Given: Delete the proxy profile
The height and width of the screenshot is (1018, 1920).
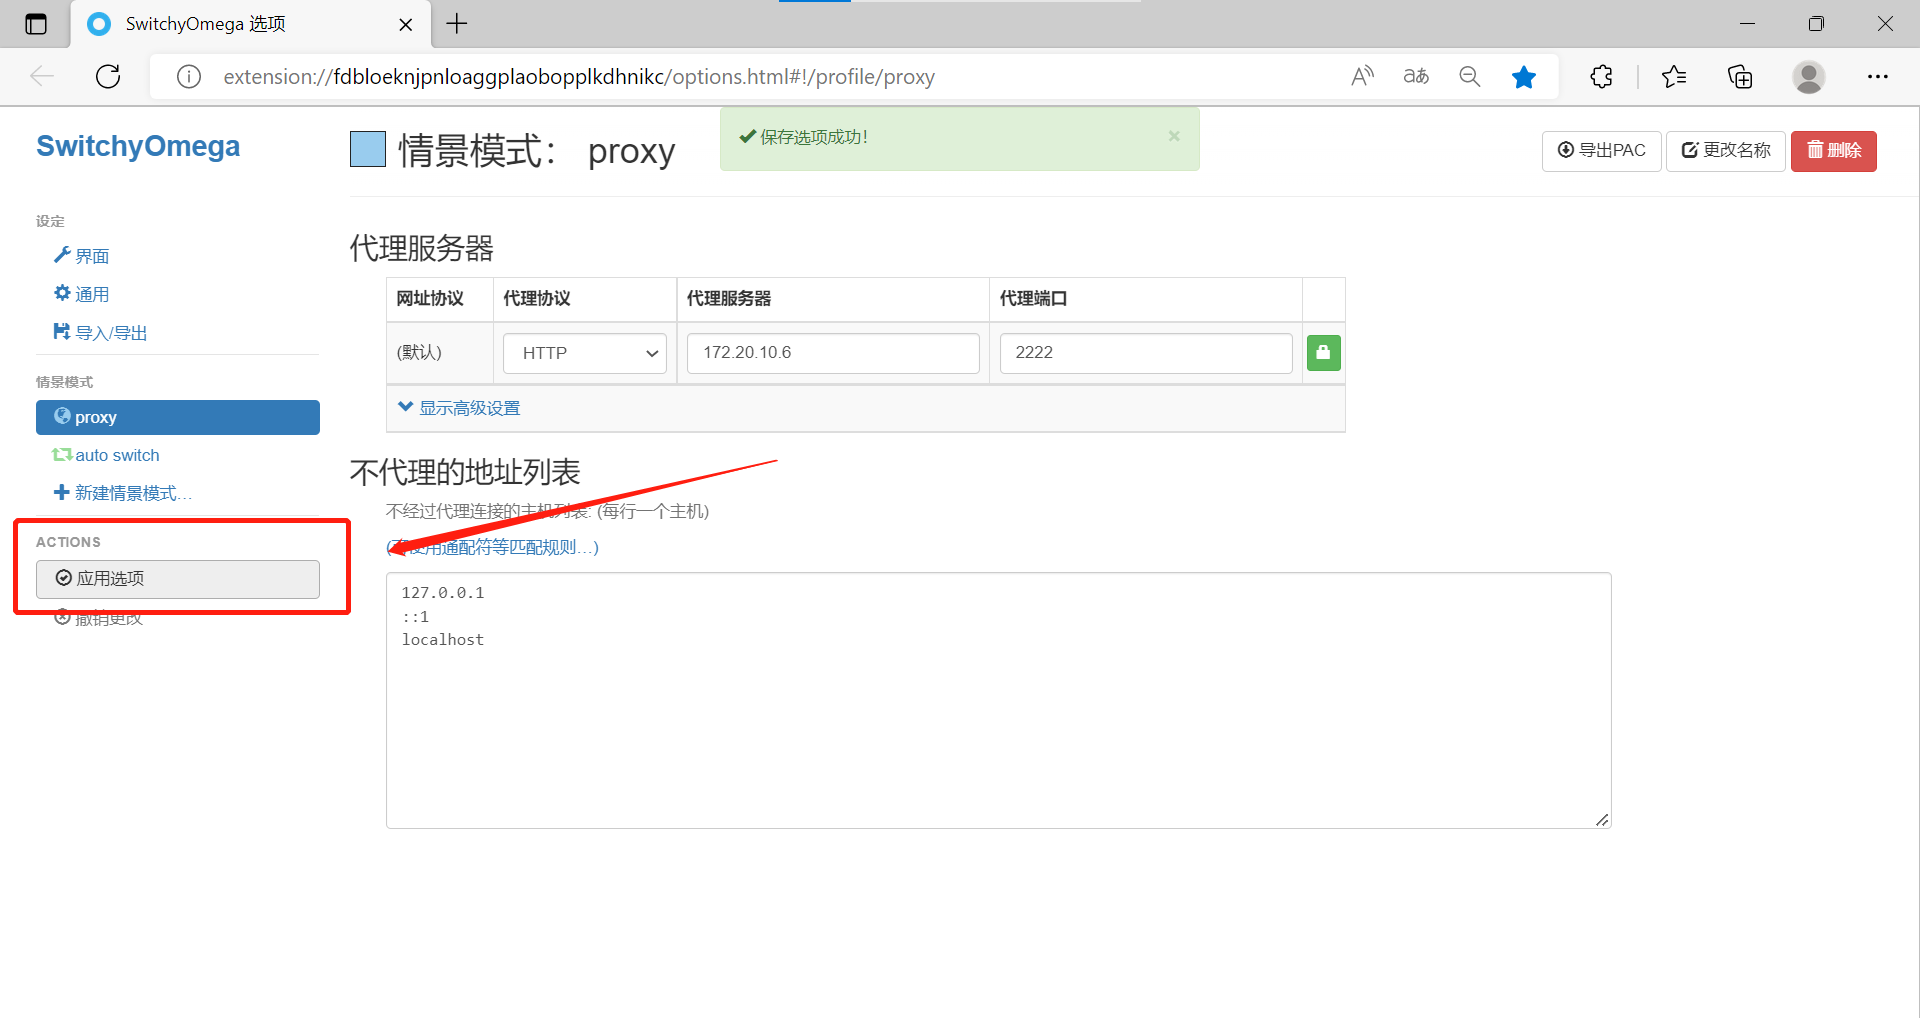Looking at the screenshot, I should point(1833,151).
